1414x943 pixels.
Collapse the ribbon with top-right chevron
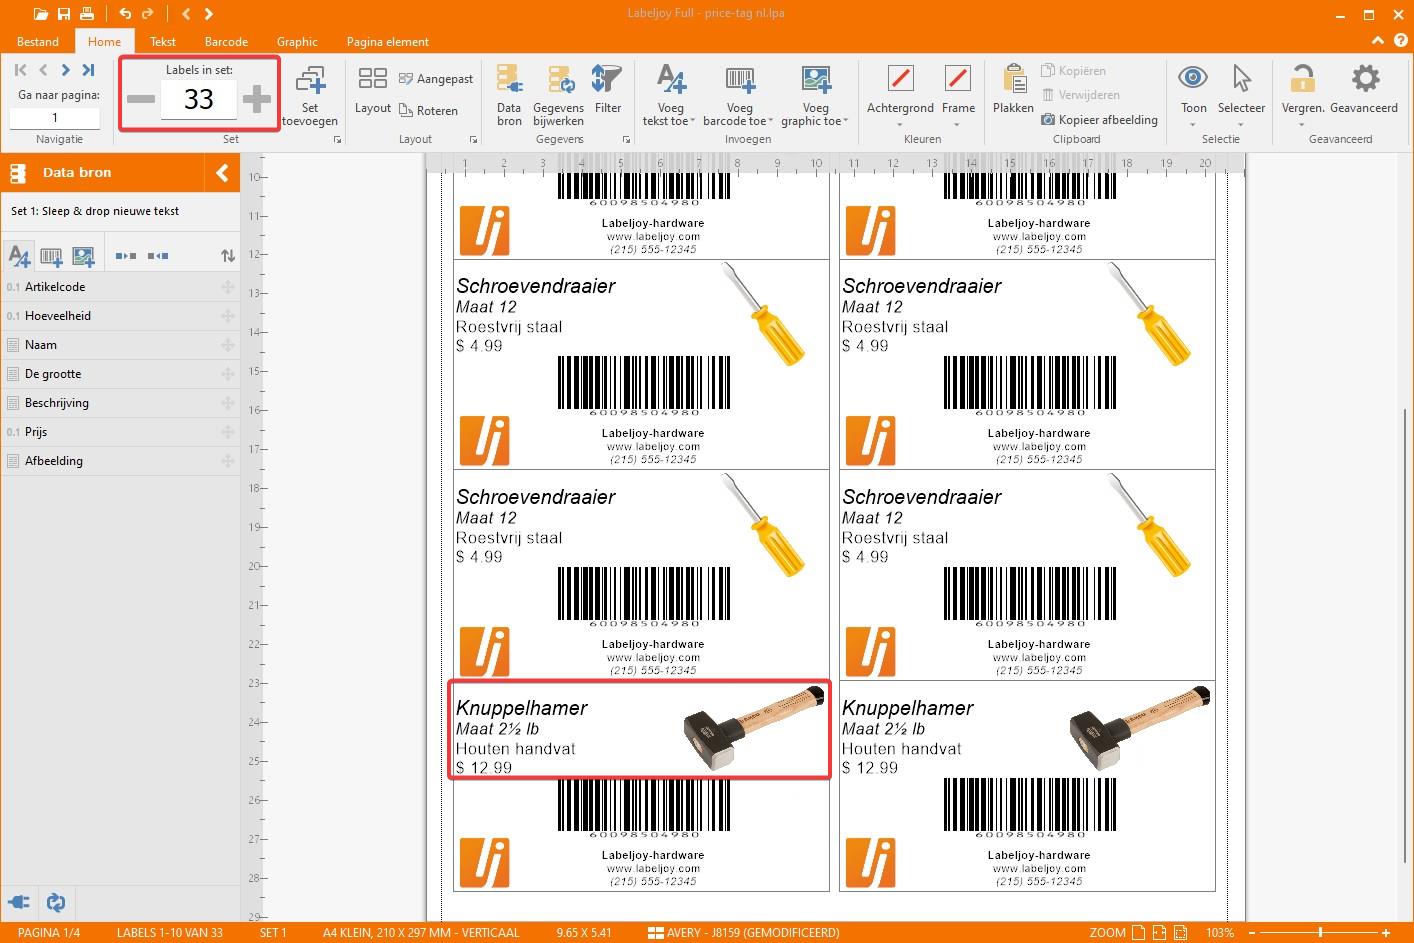tap(1378, 41)
